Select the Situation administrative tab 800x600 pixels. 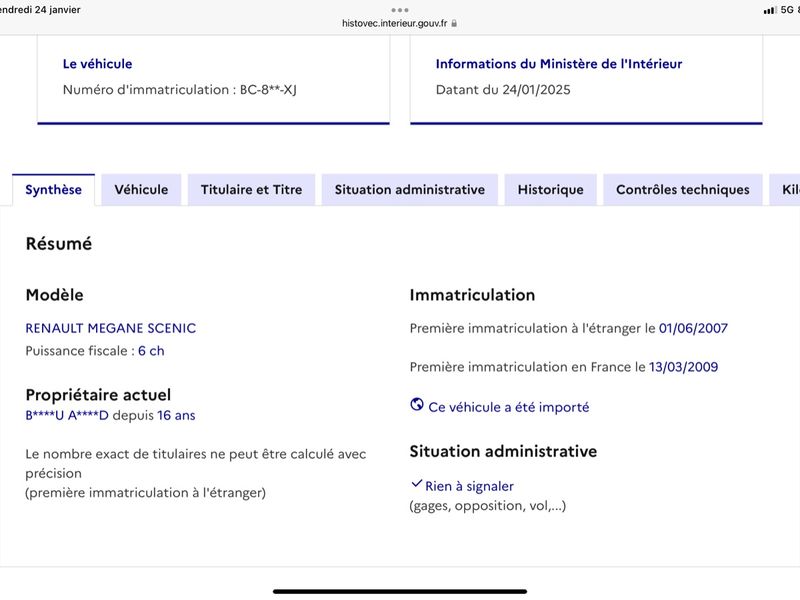click(x=410, y=190)
